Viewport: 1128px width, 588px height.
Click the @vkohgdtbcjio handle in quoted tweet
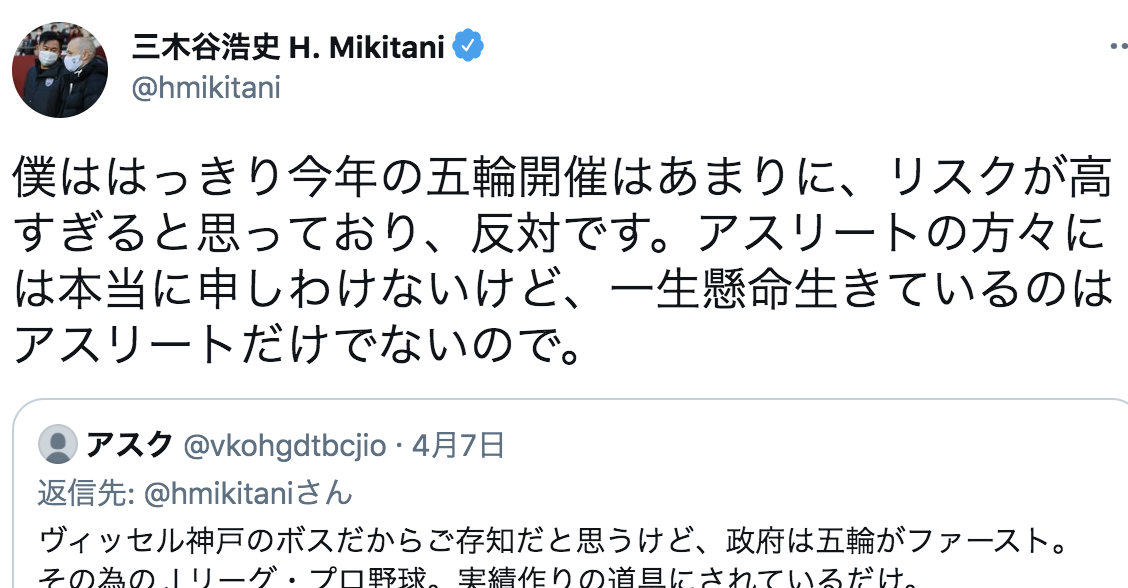coord(285,446)
